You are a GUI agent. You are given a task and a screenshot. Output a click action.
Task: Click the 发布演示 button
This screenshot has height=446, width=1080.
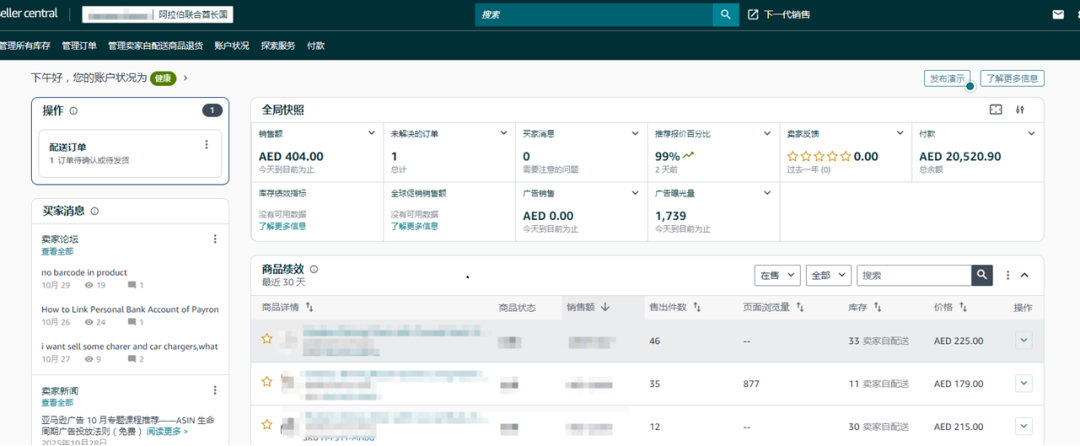947,78
